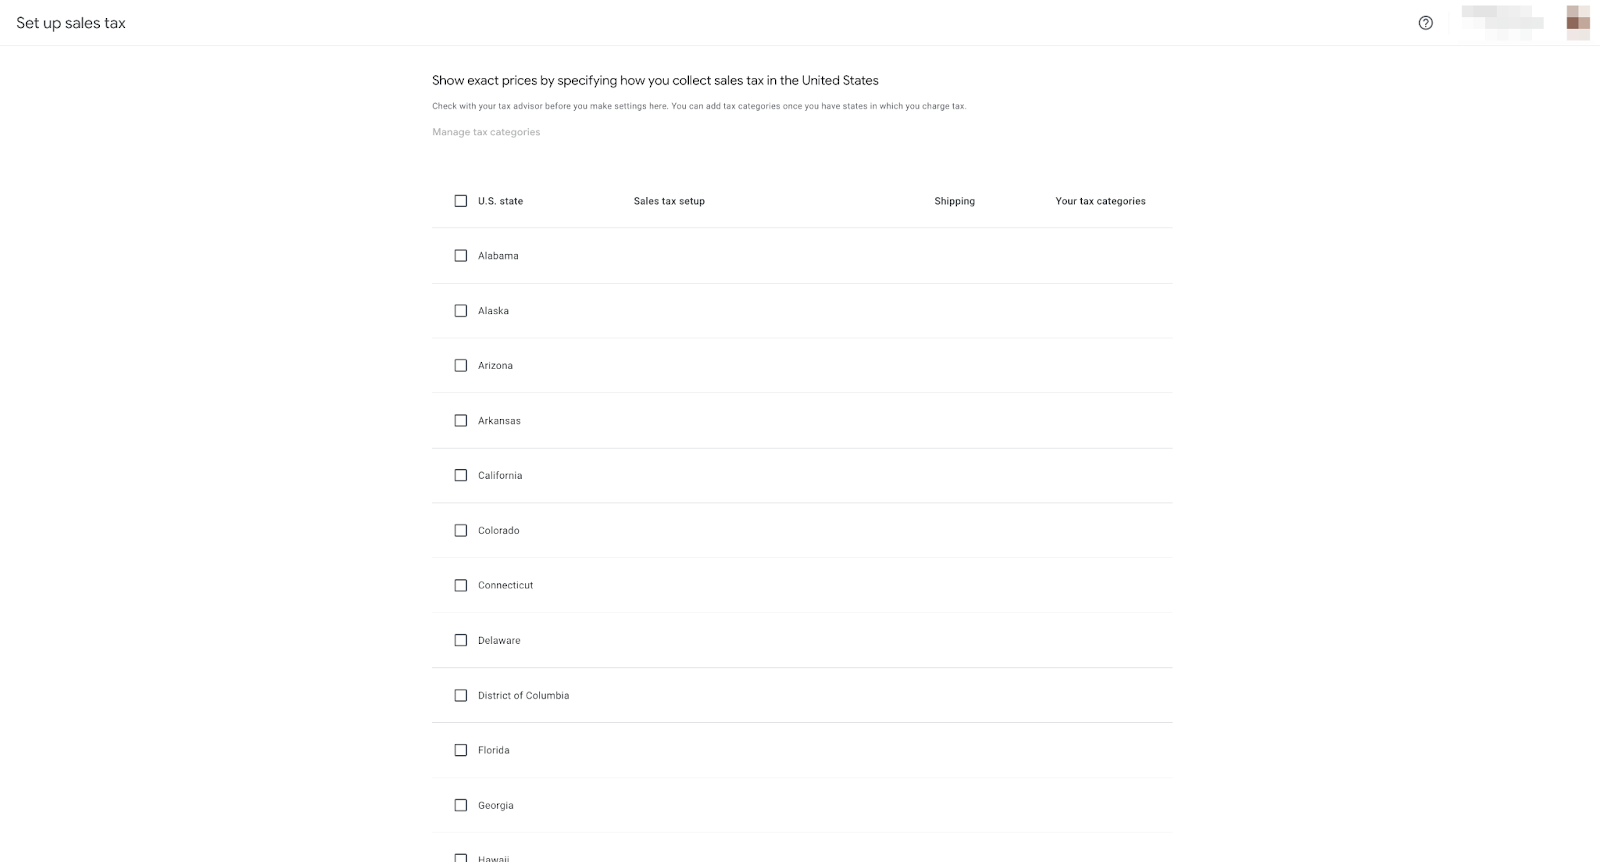Viewport: 1600px width, 862px height.
Task: Check the Alaska checkbox
Action: pyautogui.click(x=461, y=311)
